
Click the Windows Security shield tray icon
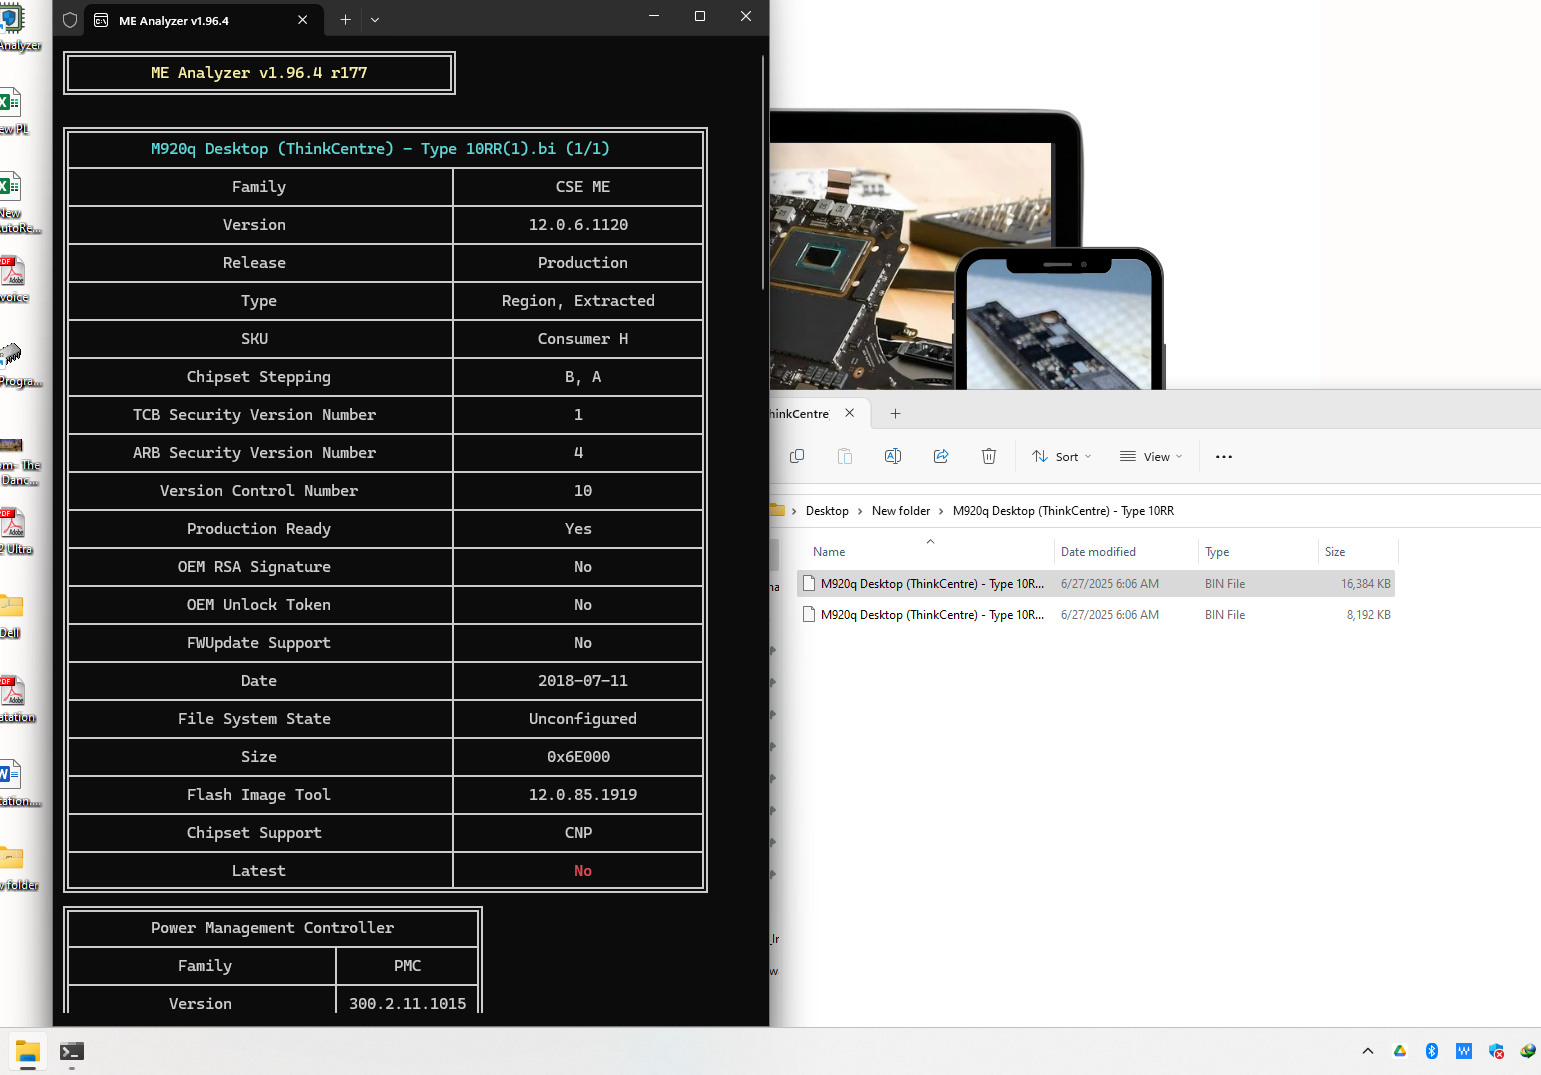coord(1496,1051)
